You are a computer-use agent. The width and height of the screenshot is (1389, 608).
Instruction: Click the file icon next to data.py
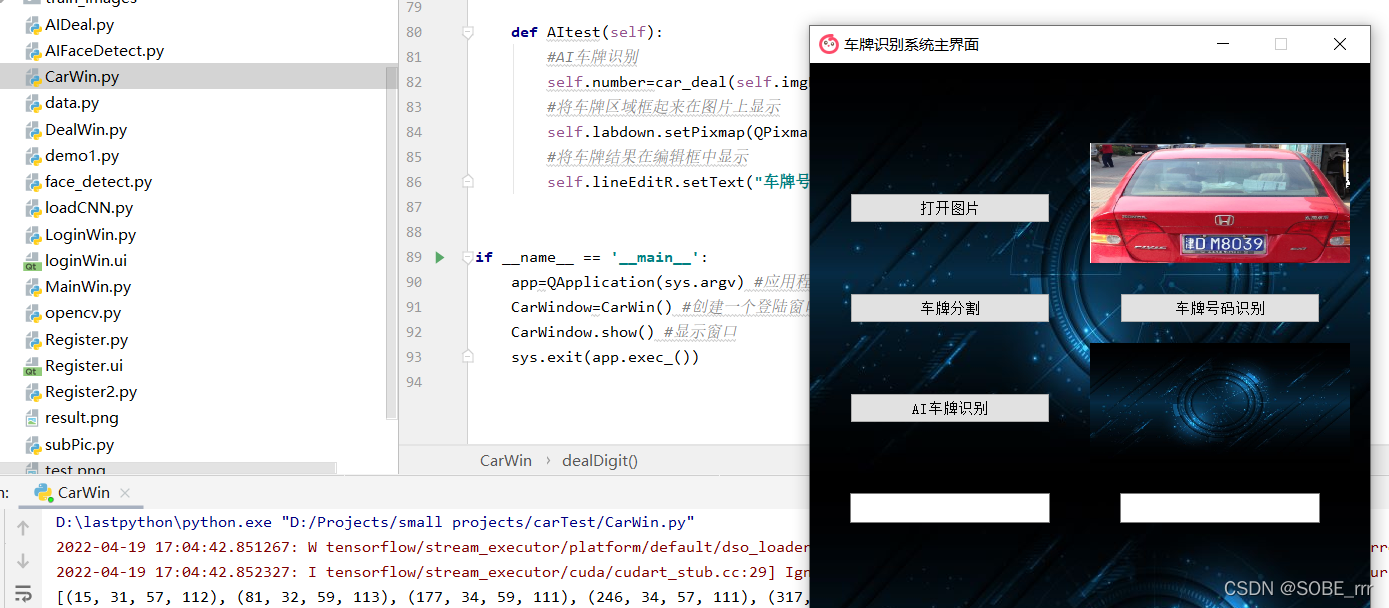pos(32,103)
